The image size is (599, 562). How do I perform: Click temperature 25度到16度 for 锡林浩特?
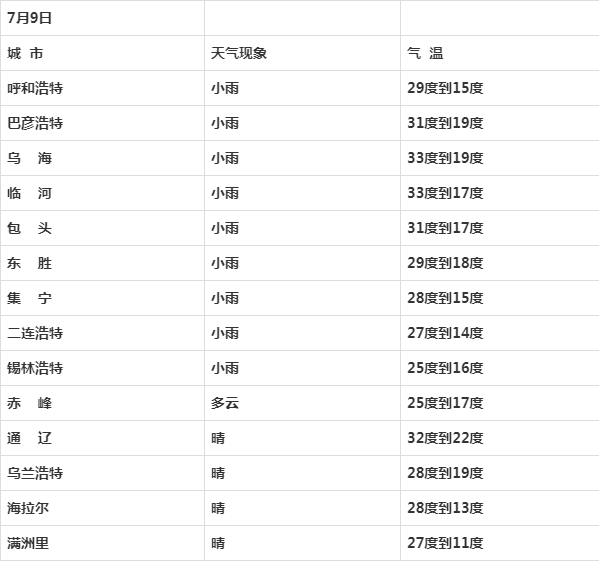click(x=500, y=368)
